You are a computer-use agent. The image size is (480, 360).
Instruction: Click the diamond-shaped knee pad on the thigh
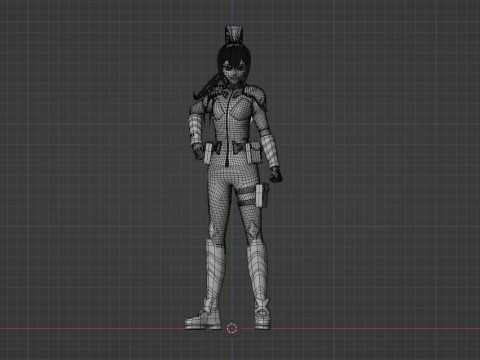(x=254, y=229)
